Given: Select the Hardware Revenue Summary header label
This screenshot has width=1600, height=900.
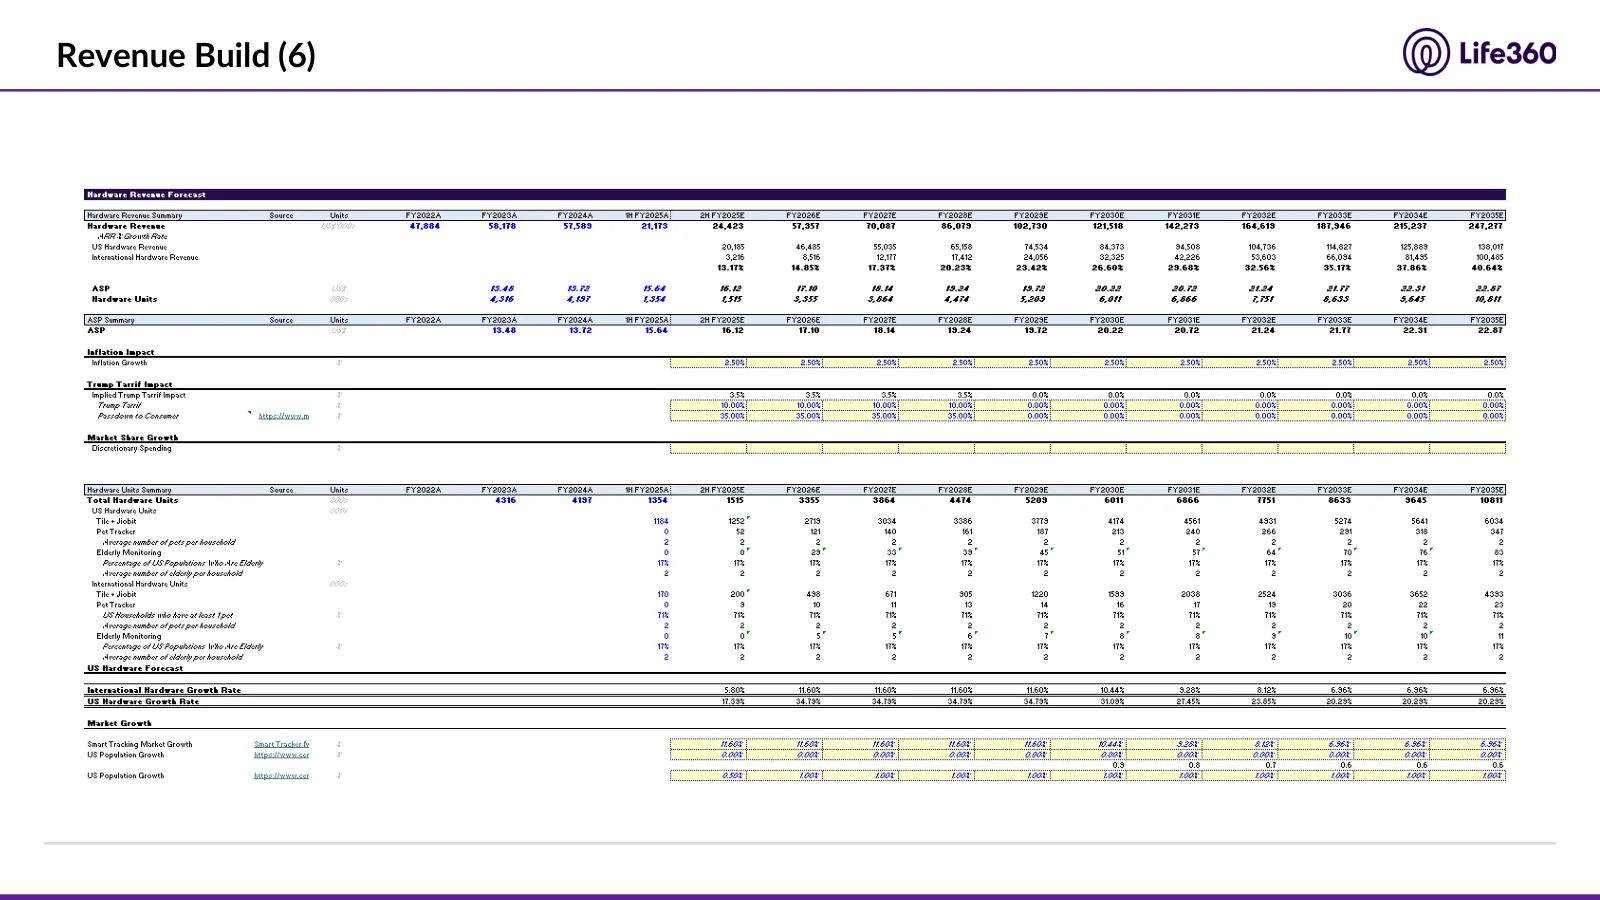Looking at the screenshot, I should pos(135,215).
